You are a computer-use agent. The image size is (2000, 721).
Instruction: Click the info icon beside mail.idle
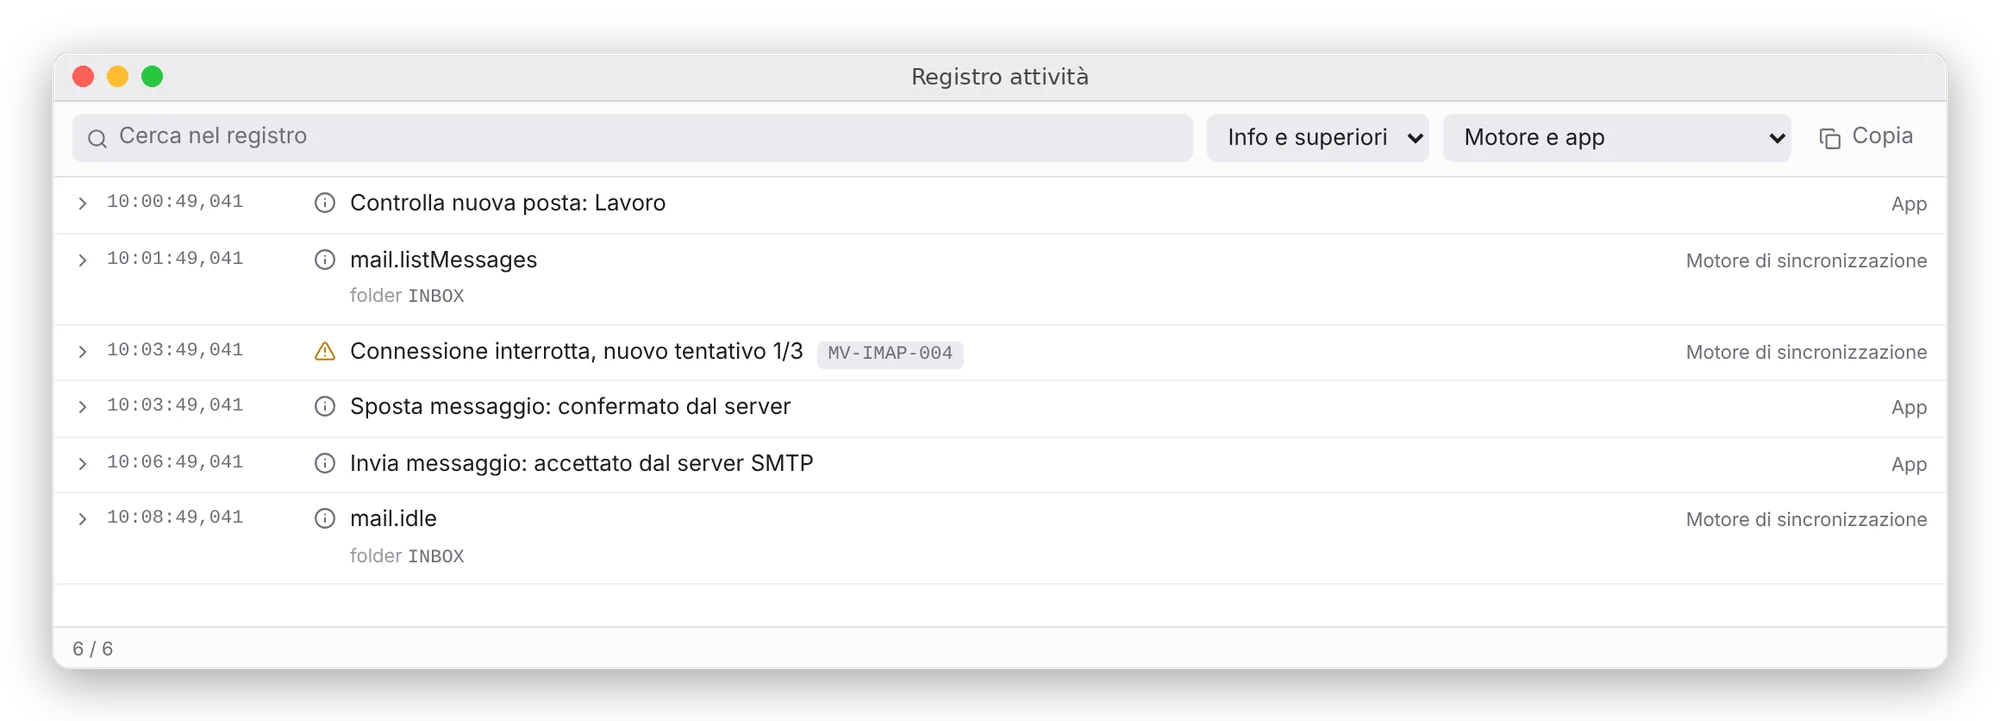[x=325, y=519]
